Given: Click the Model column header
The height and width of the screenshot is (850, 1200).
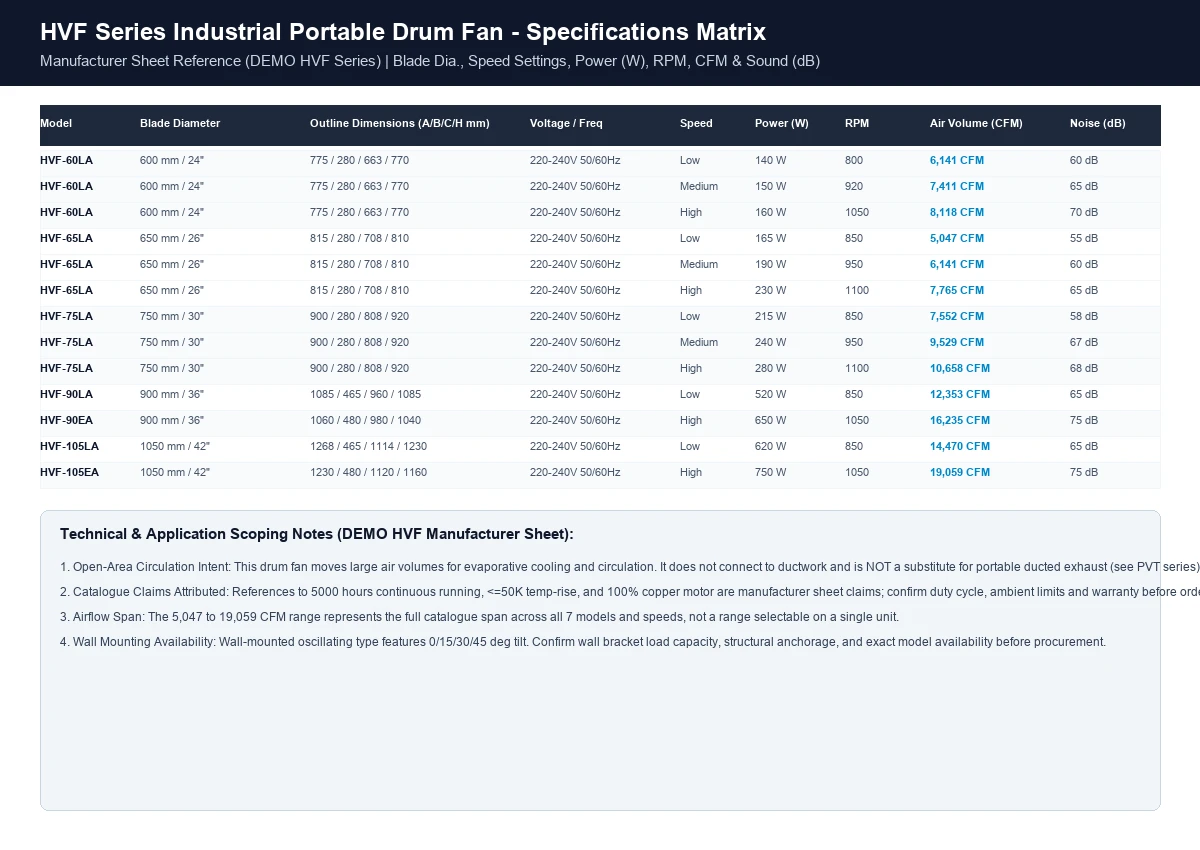Looking at the screenshot, I should click(56, 124).
